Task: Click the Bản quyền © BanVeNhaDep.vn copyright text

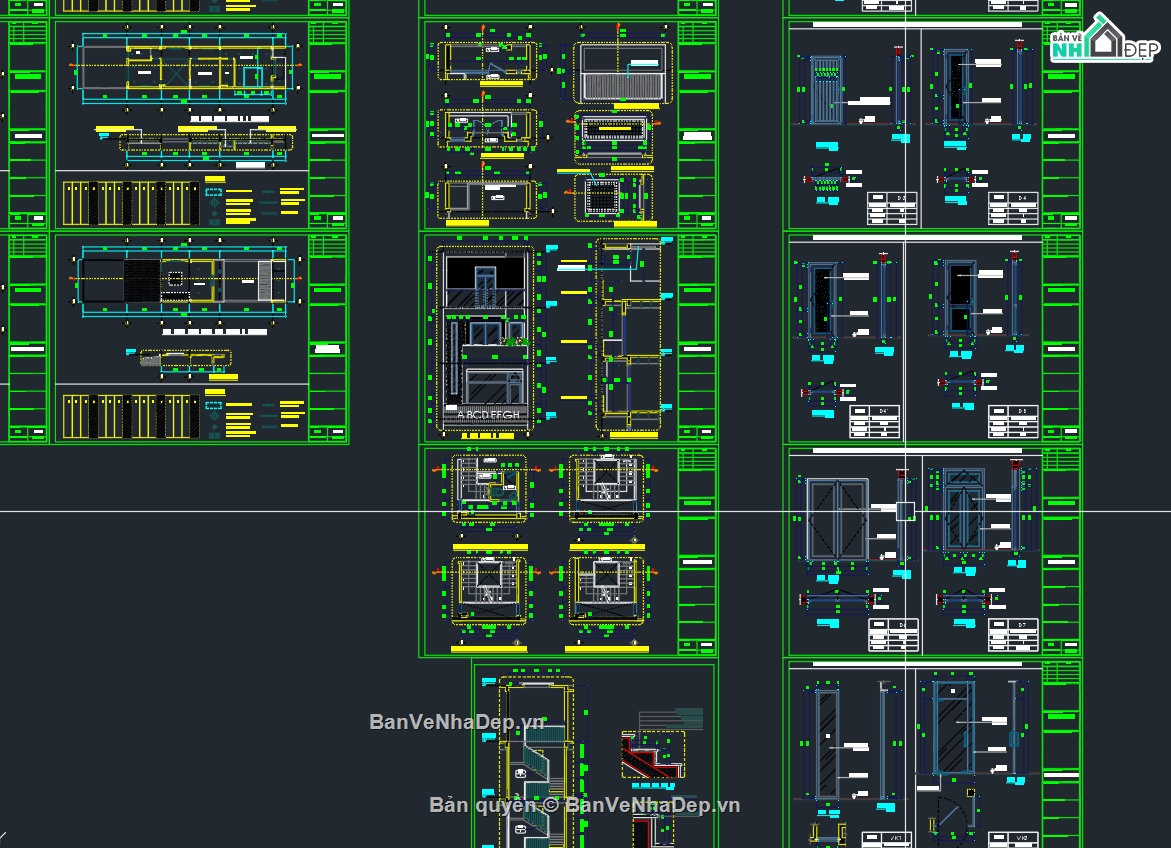Action: (x=584, y=805)
